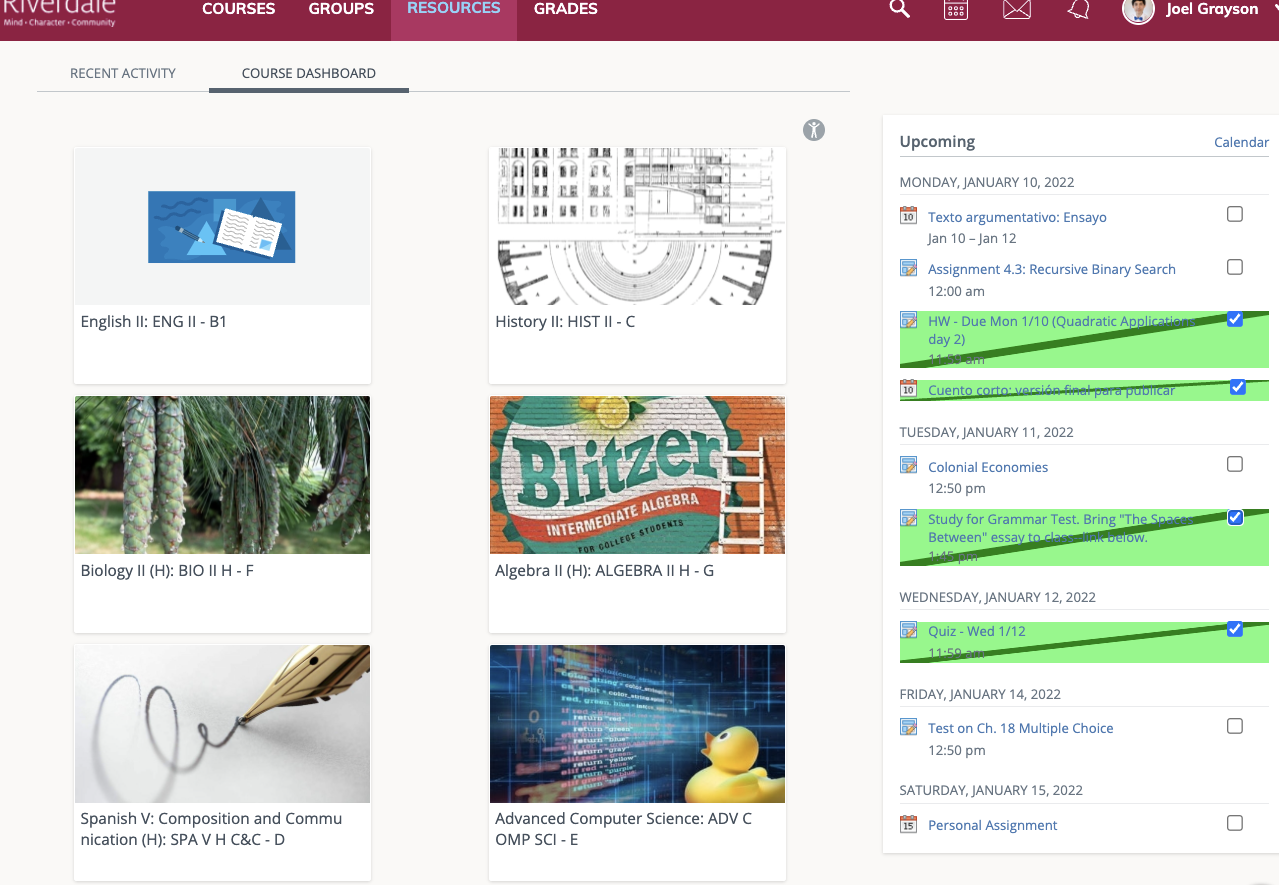1279x885 pixels.
Task: Click Algebra II (H): ALGEBRA II H - G title
Action: click(x=604, y=571)
